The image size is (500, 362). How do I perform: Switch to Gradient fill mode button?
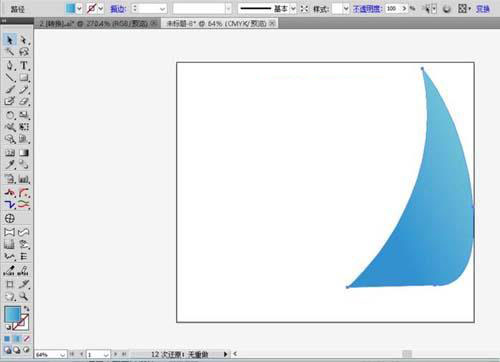pos(17,339)
